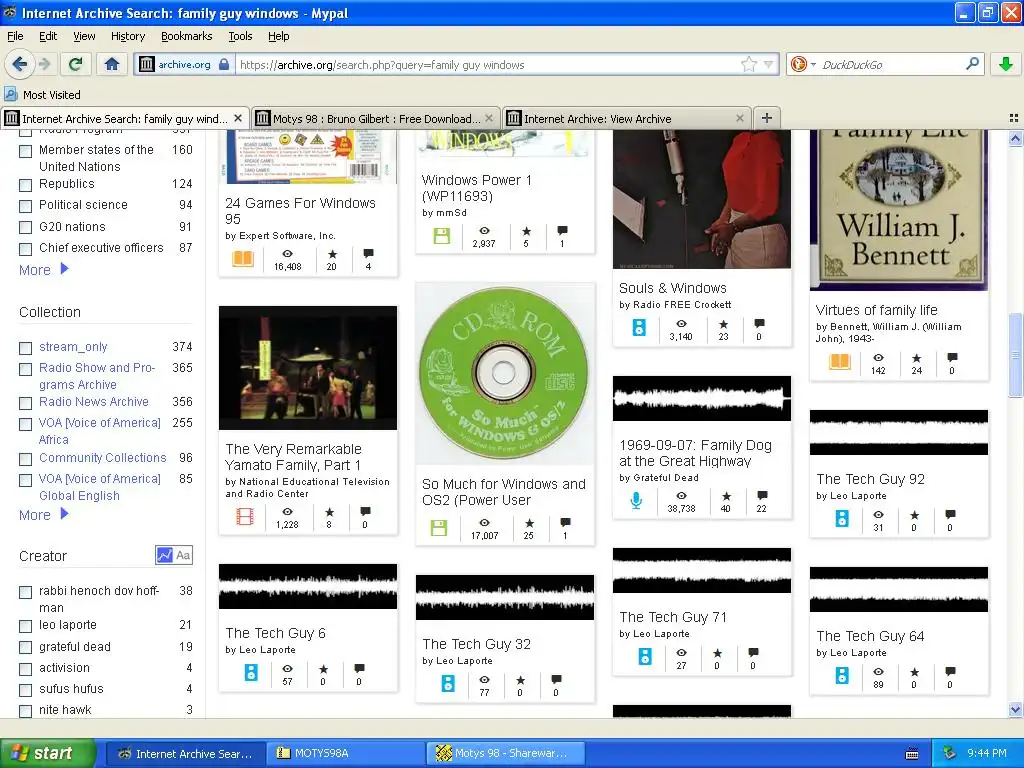Viewport: 1024px width, 768px height.
Task: Click the William J. Bennett book cover
Action: tap(899, 210)
